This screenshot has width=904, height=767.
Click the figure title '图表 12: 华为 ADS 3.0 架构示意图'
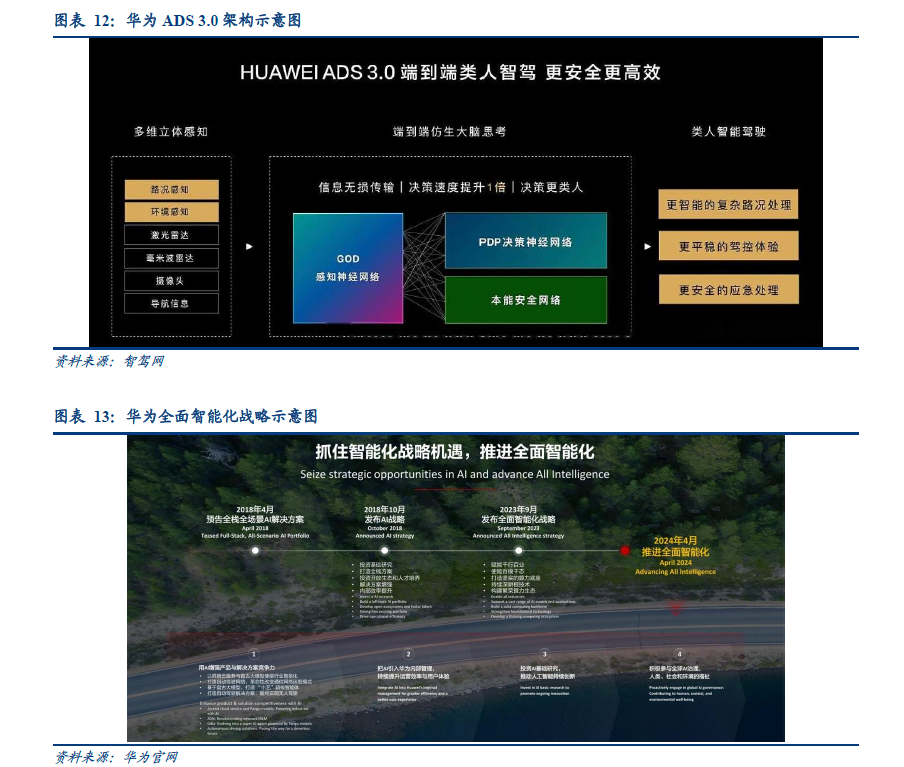(x=178, y=21)
